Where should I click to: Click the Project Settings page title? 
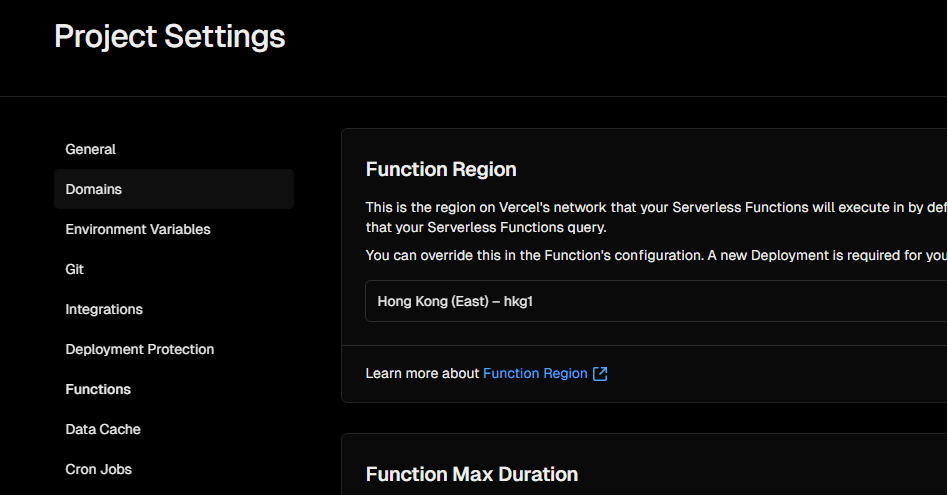(x=170, y=37)
